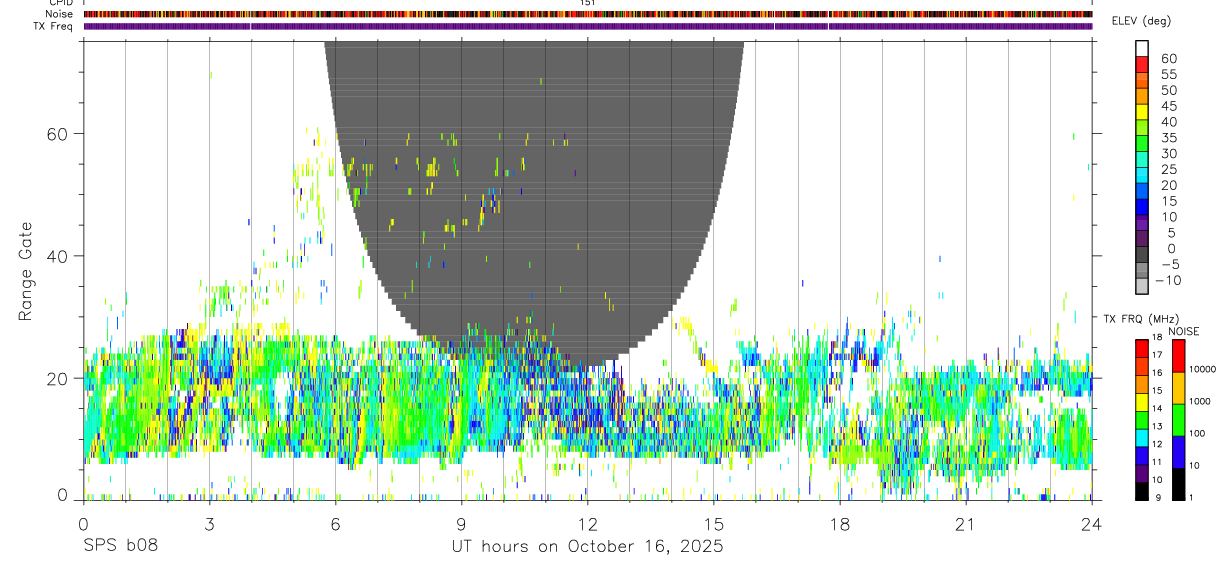Click the Range Gate tick label 60
The image size is (1228, 567).
58,134
